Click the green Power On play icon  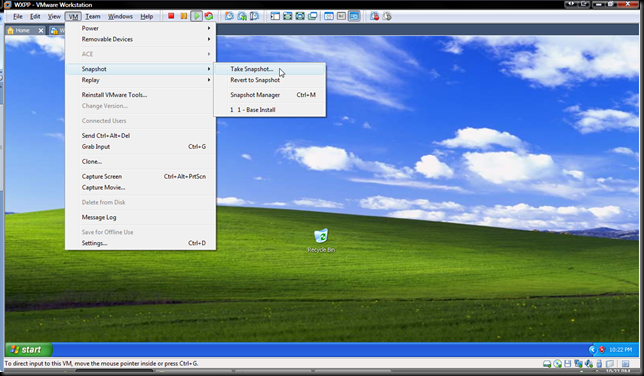point(197,16)
